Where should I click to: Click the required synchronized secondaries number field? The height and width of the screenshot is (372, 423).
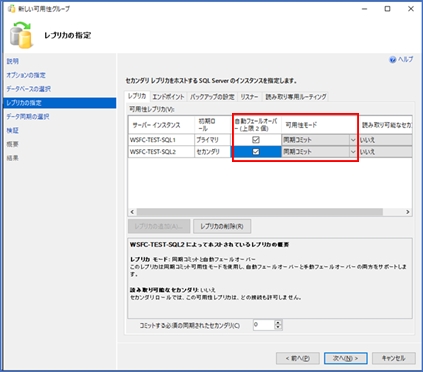tap(264, 325)
